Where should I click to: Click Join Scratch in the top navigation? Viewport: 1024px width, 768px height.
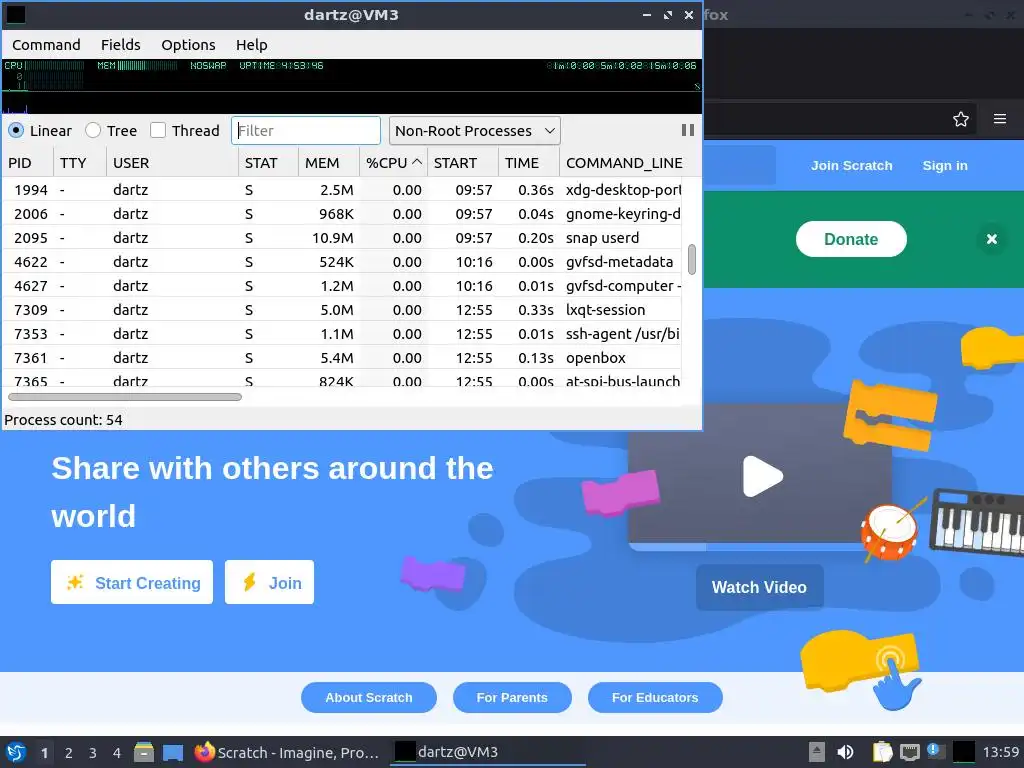click(852, 165)
